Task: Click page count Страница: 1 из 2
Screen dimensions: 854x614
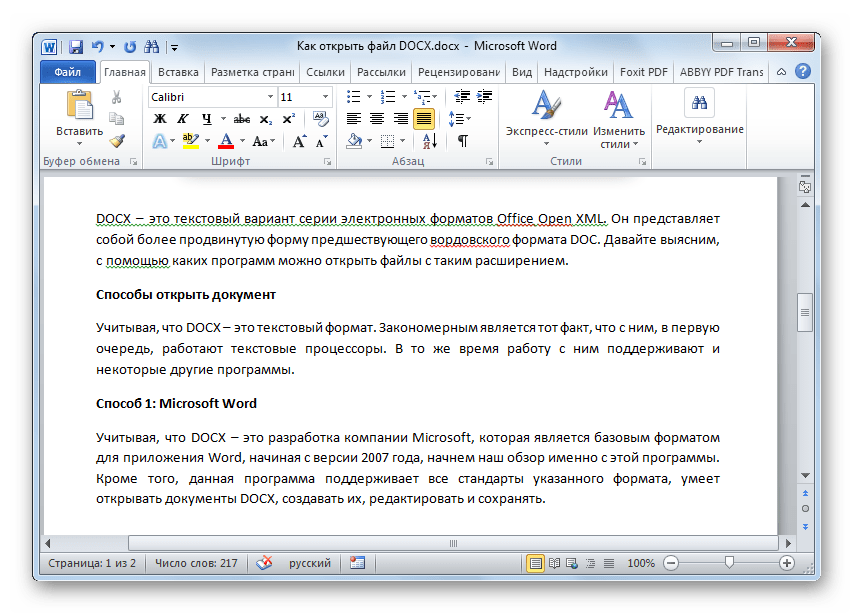Action: pos(92,563)
